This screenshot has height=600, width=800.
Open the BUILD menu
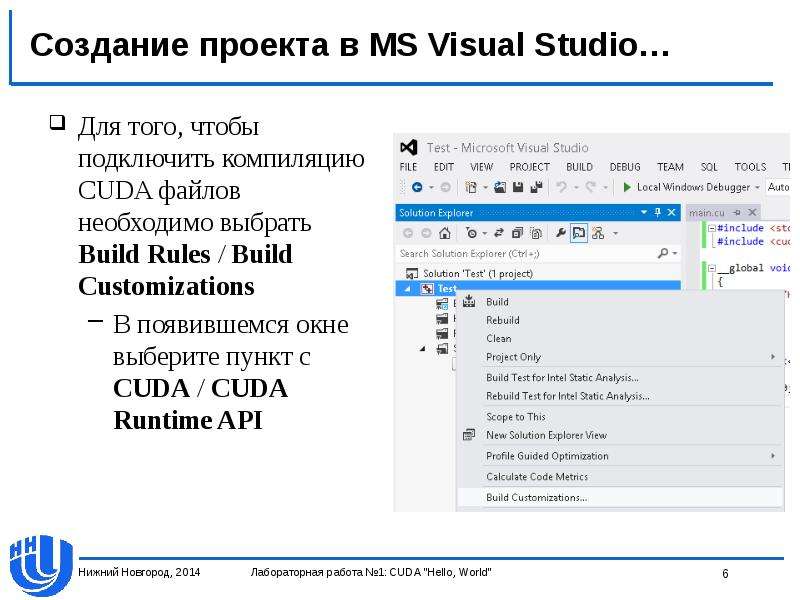pyautogui.click(x=579, y=167)
